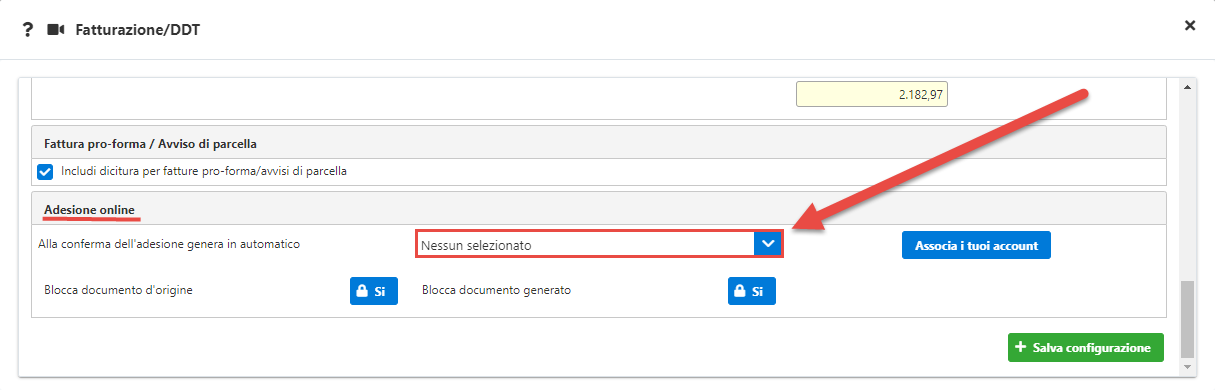This screenshot has width=1215, height=390.
Task: Open help via the question mark icon
Action: coord(27,29)
